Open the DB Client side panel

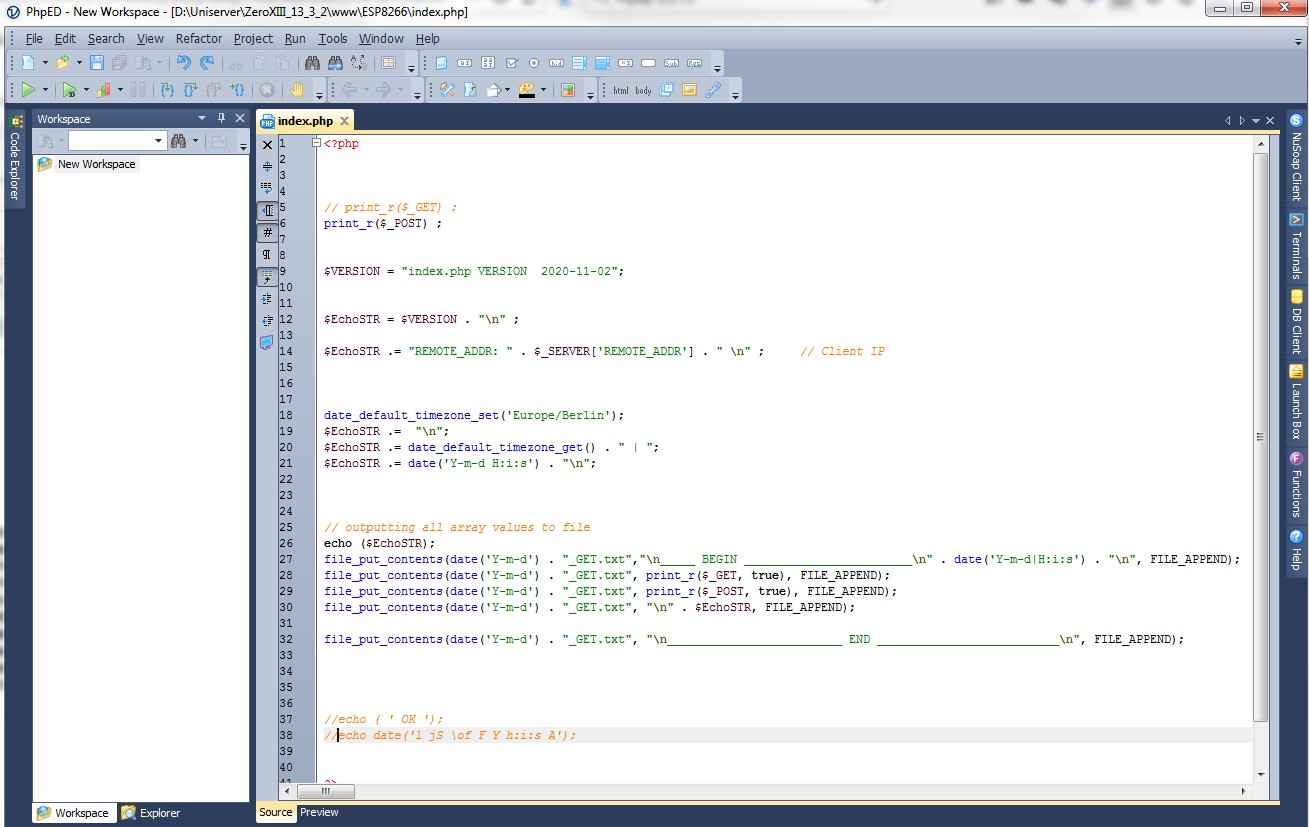tap(1296, 322)
